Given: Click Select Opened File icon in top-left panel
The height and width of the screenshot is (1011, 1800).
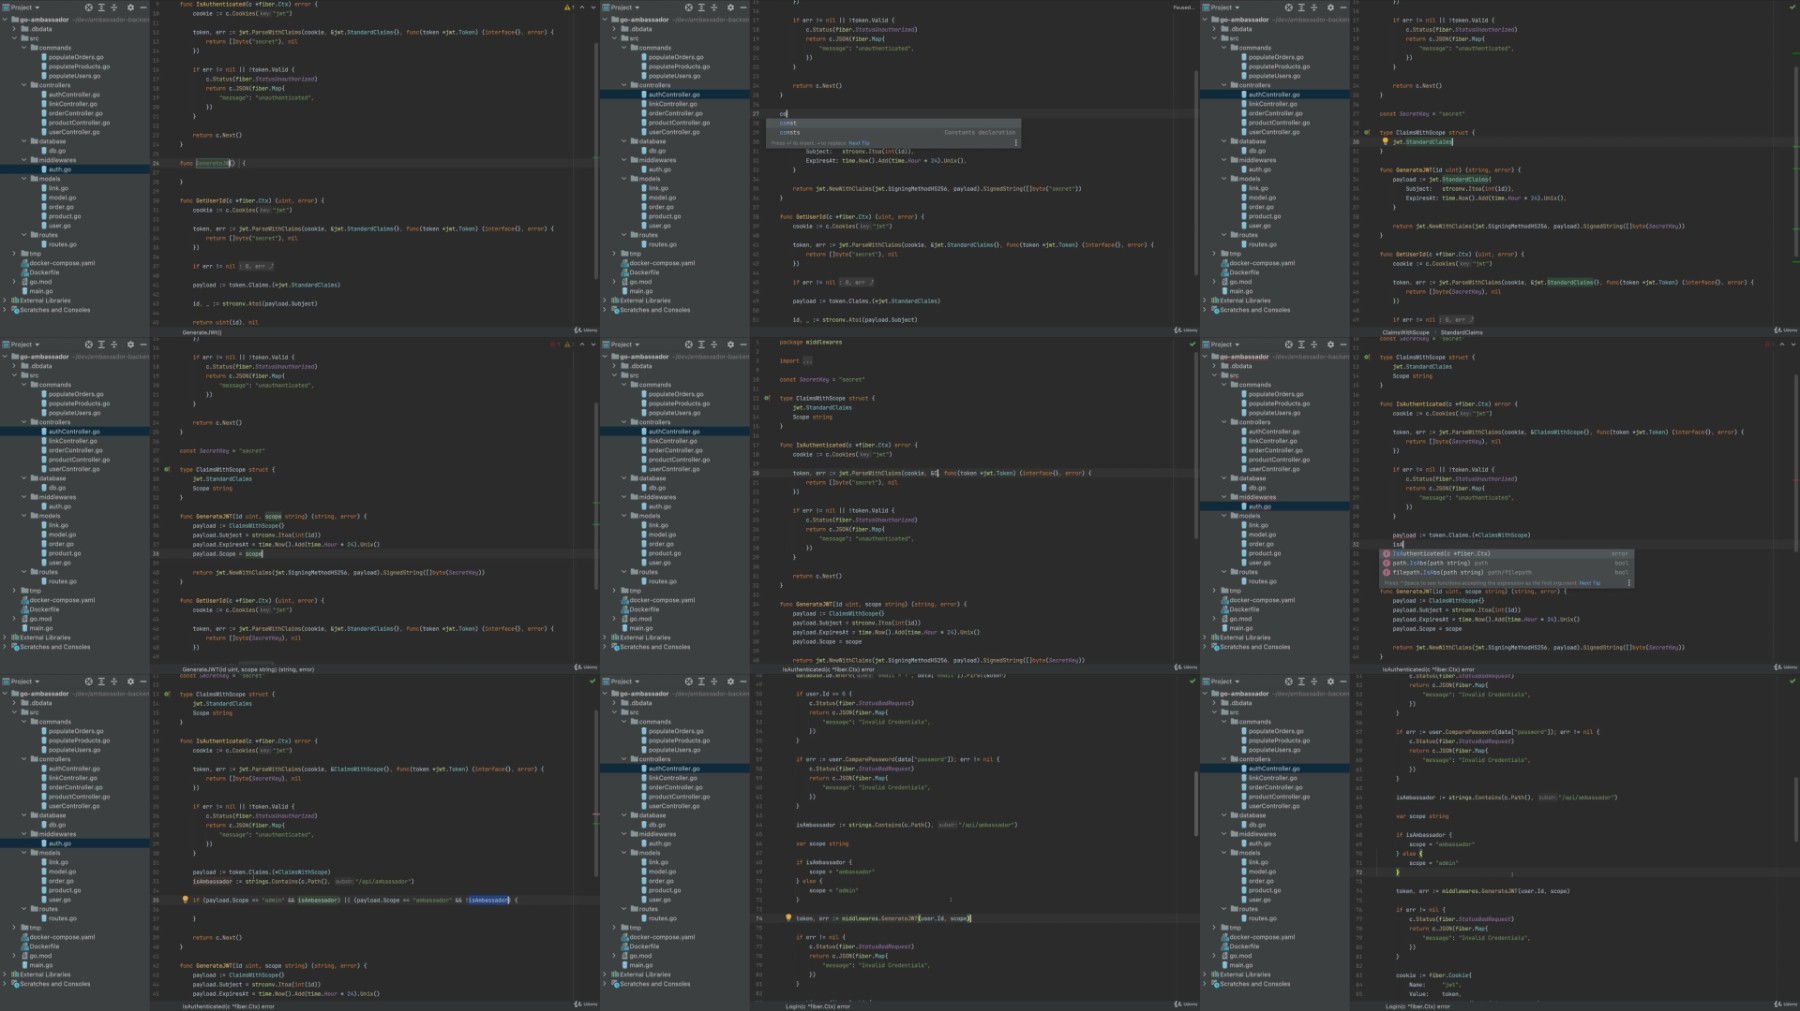Looking at the screenshot, I should [88, 8].
